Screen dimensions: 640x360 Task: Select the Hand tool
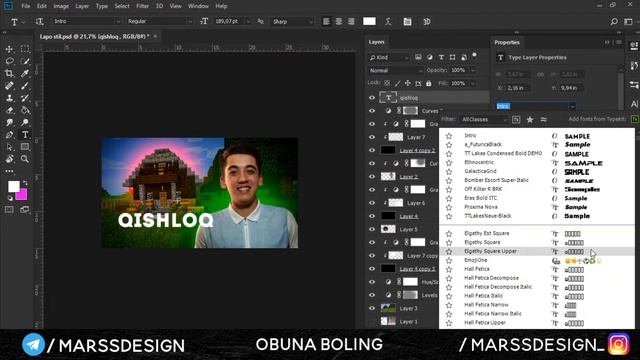(x=9, y=159)
